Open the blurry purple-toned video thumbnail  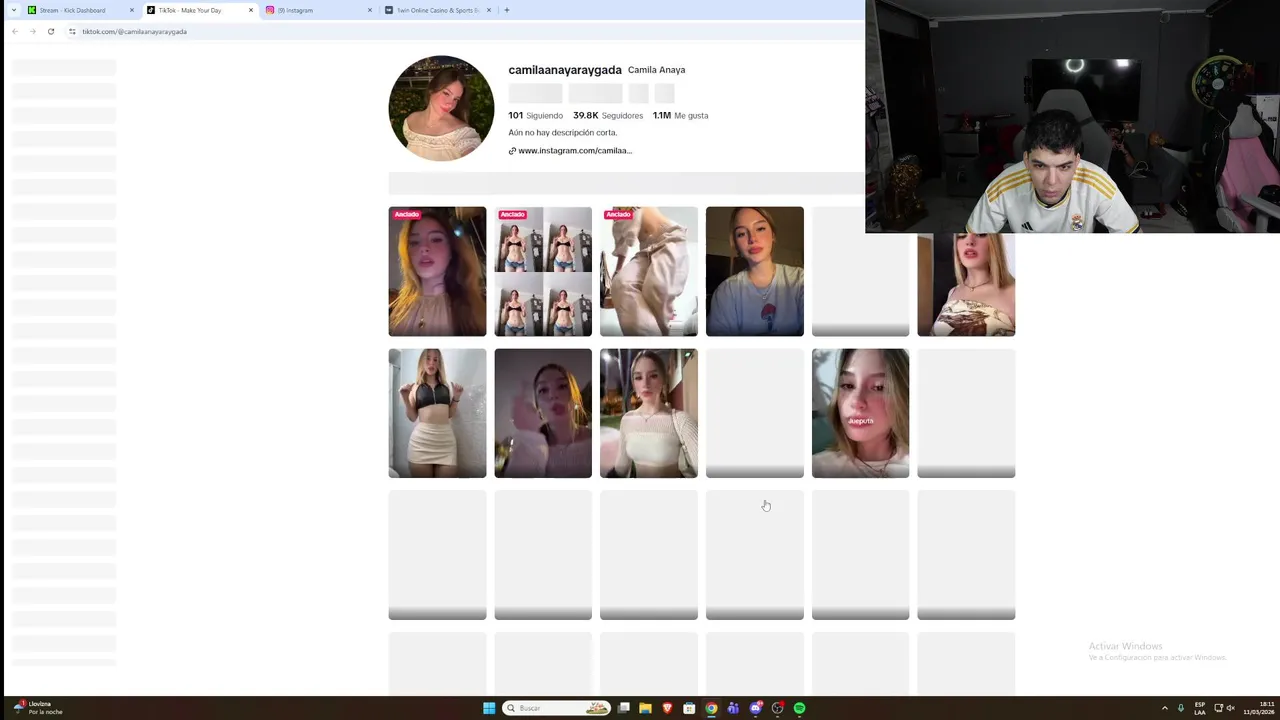coord(543,413)
